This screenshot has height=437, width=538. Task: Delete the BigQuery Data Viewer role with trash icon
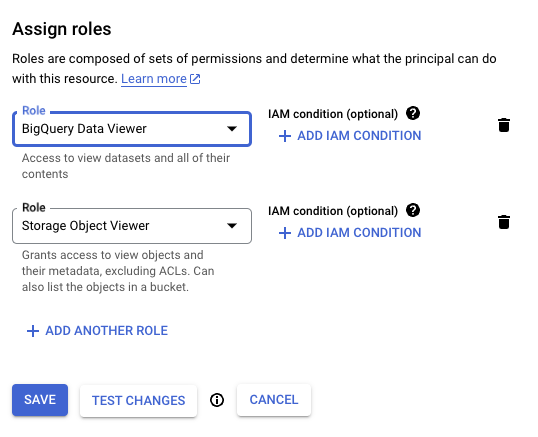[504, 125]
